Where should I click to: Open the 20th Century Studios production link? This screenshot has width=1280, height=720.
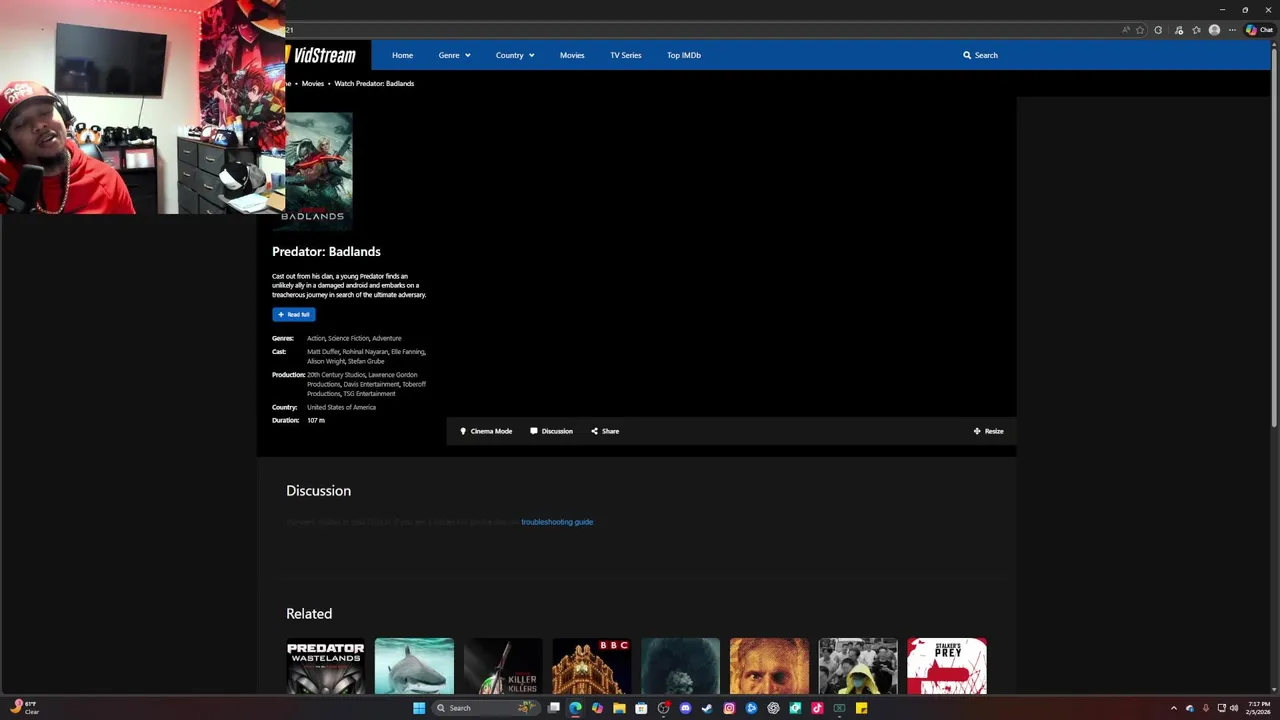point(336,375)
